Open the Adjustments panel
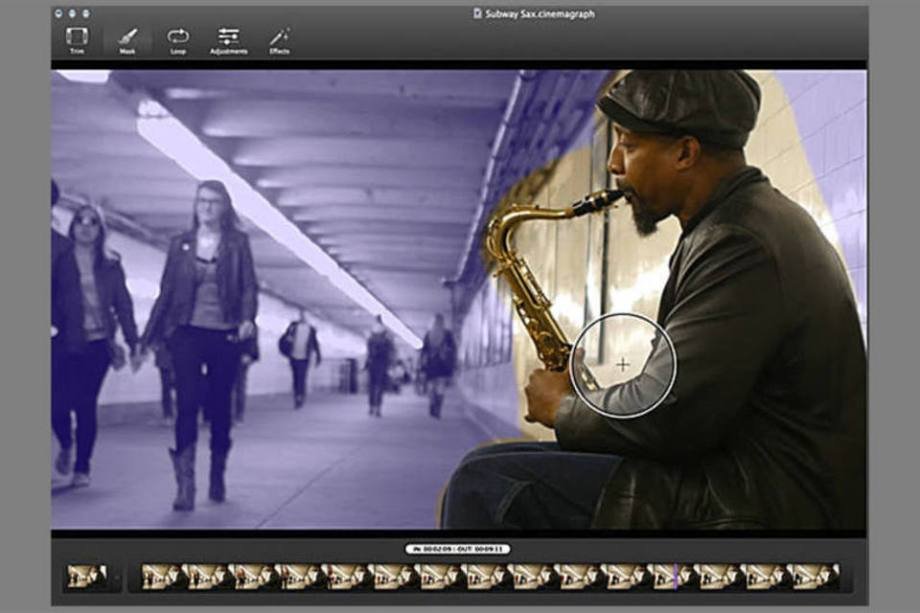Image resolution: width=920 pixels, height=613 pixels. click(x=229, y=38)
